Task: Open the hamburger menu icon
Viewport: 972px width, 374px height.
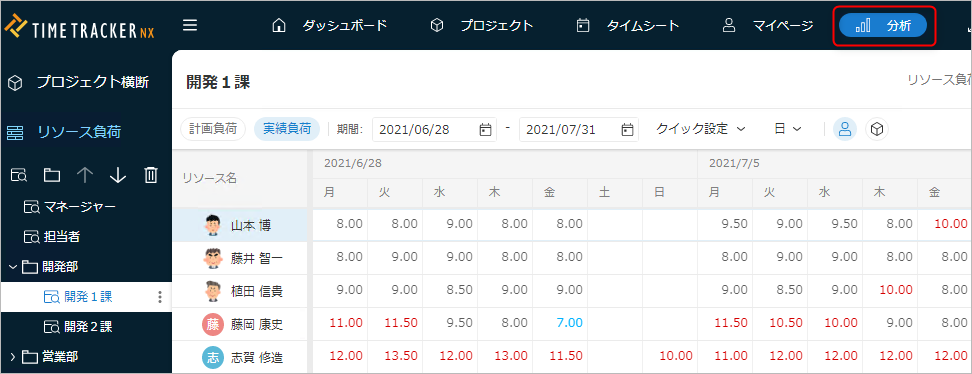Action: coord(190,25)
